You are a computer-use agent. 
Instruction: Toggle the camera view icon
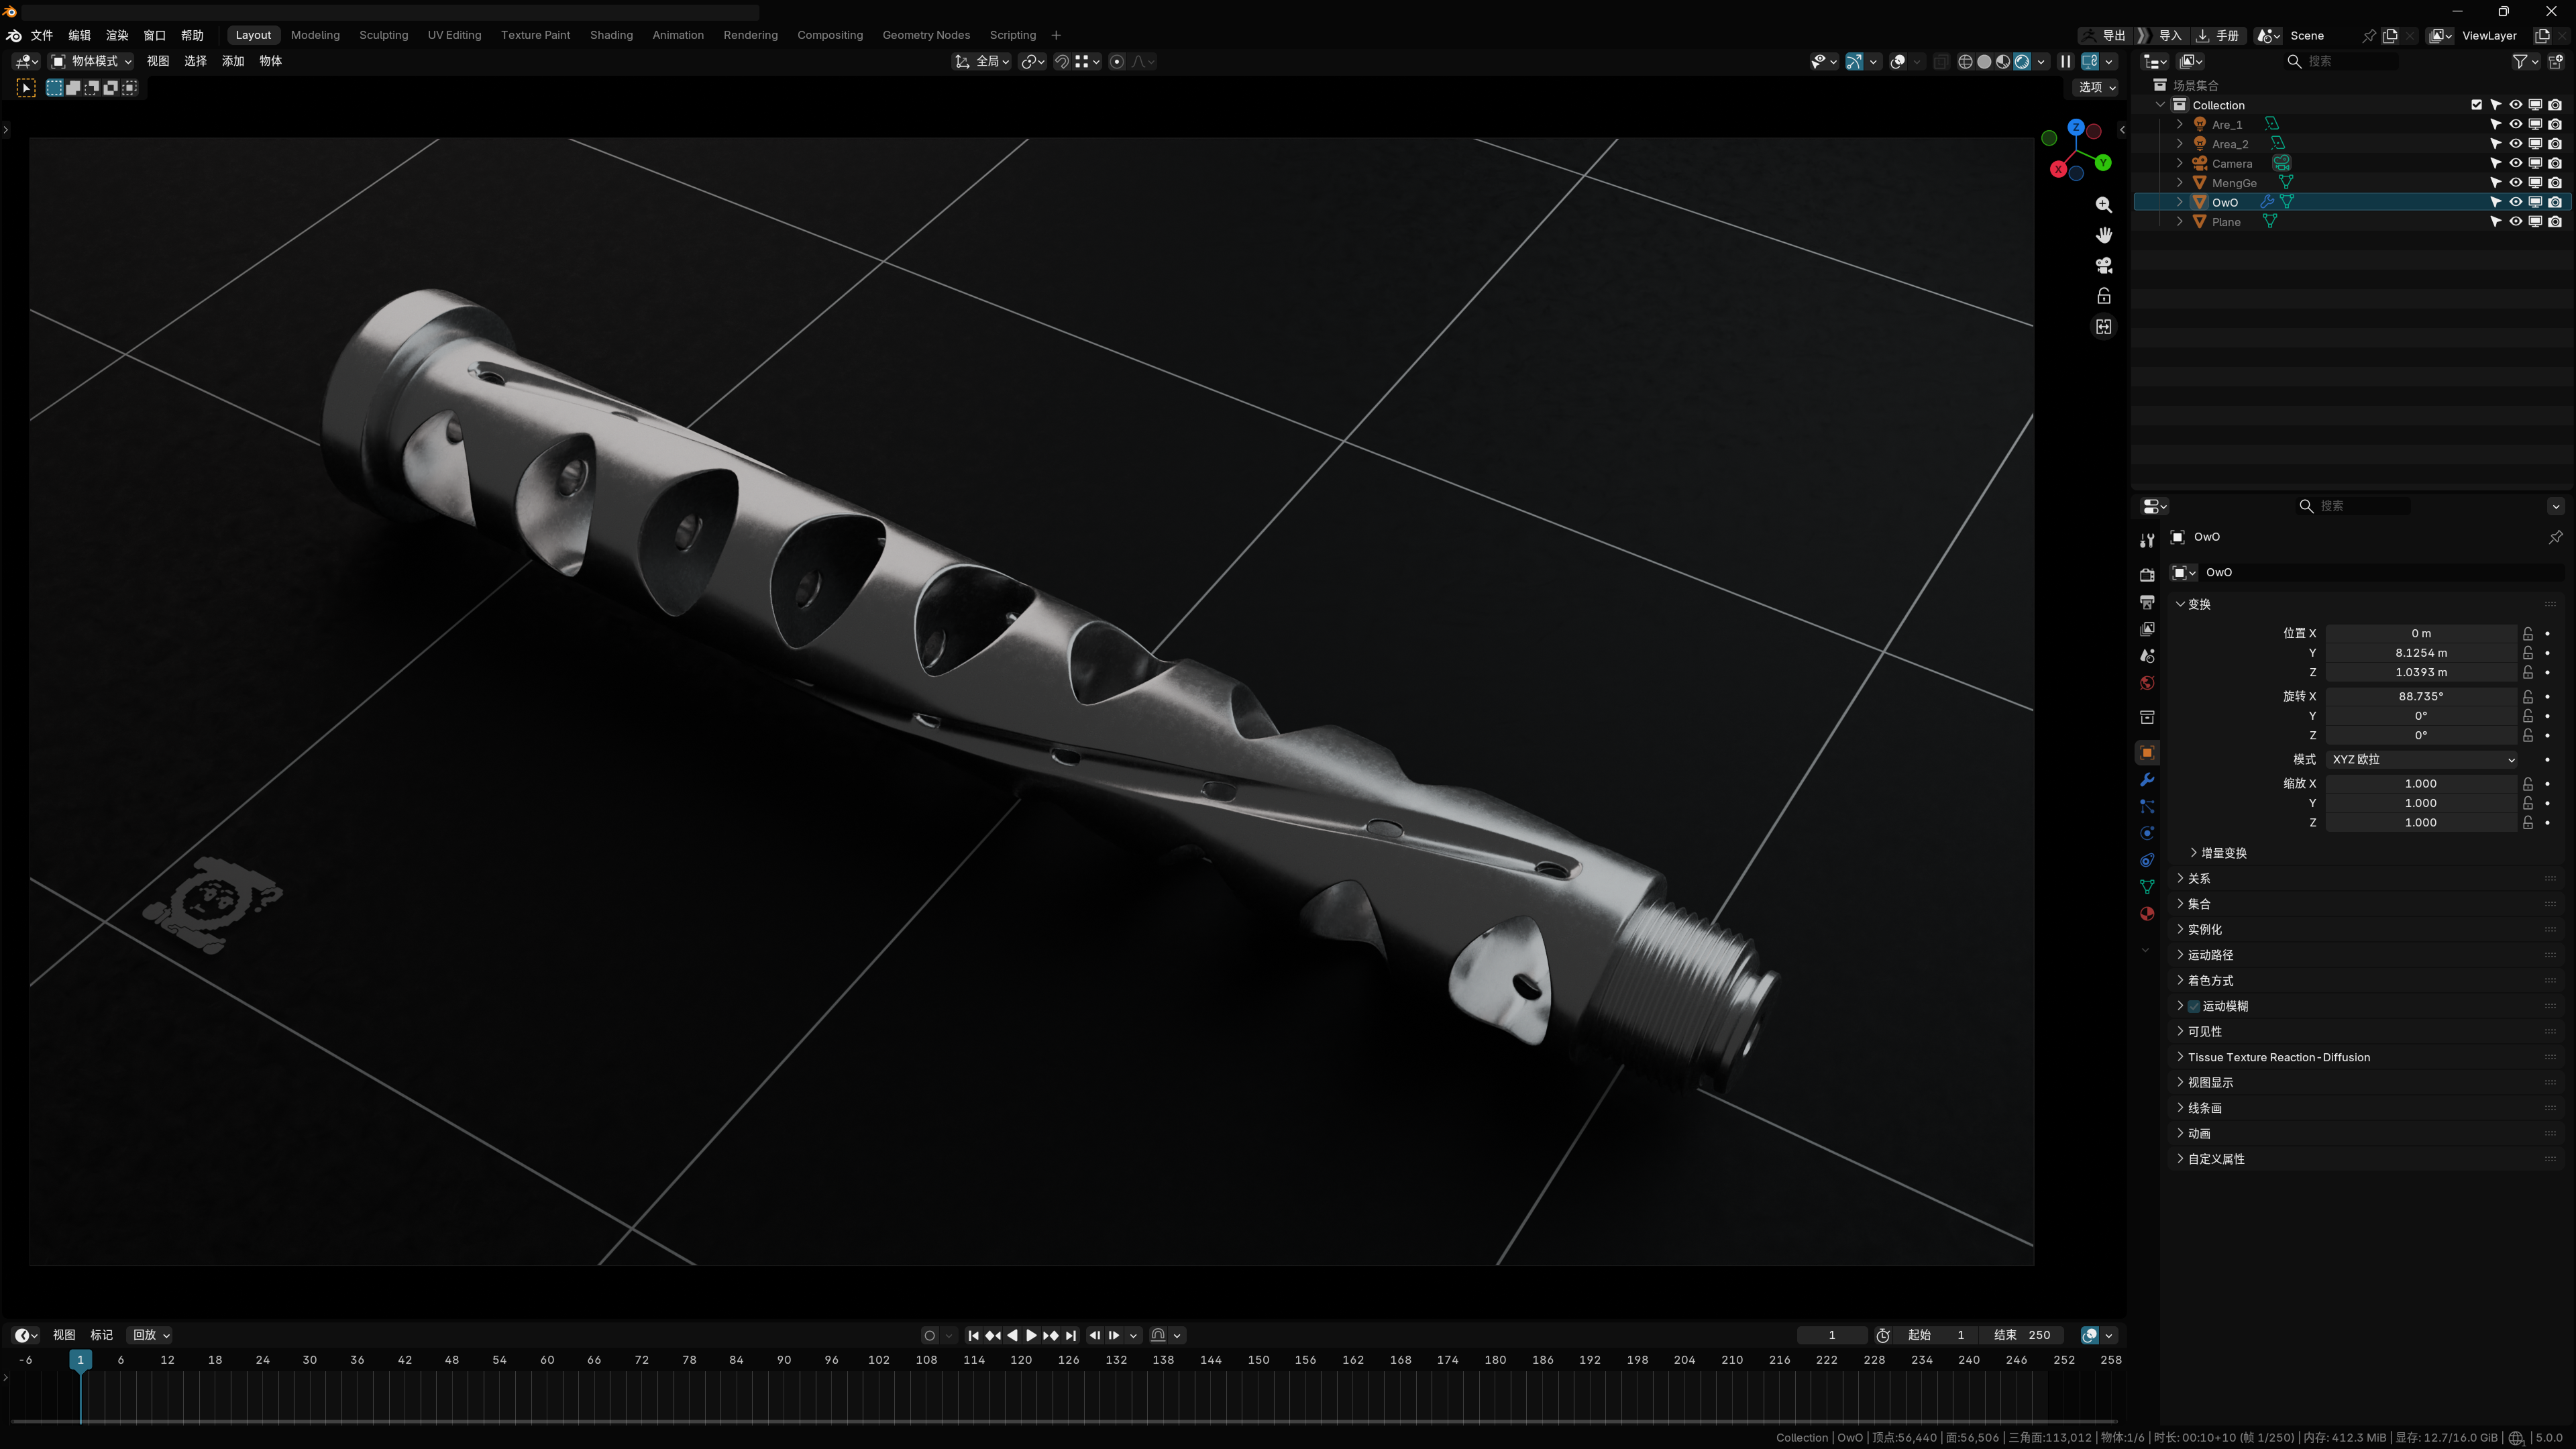point(2104,265)
